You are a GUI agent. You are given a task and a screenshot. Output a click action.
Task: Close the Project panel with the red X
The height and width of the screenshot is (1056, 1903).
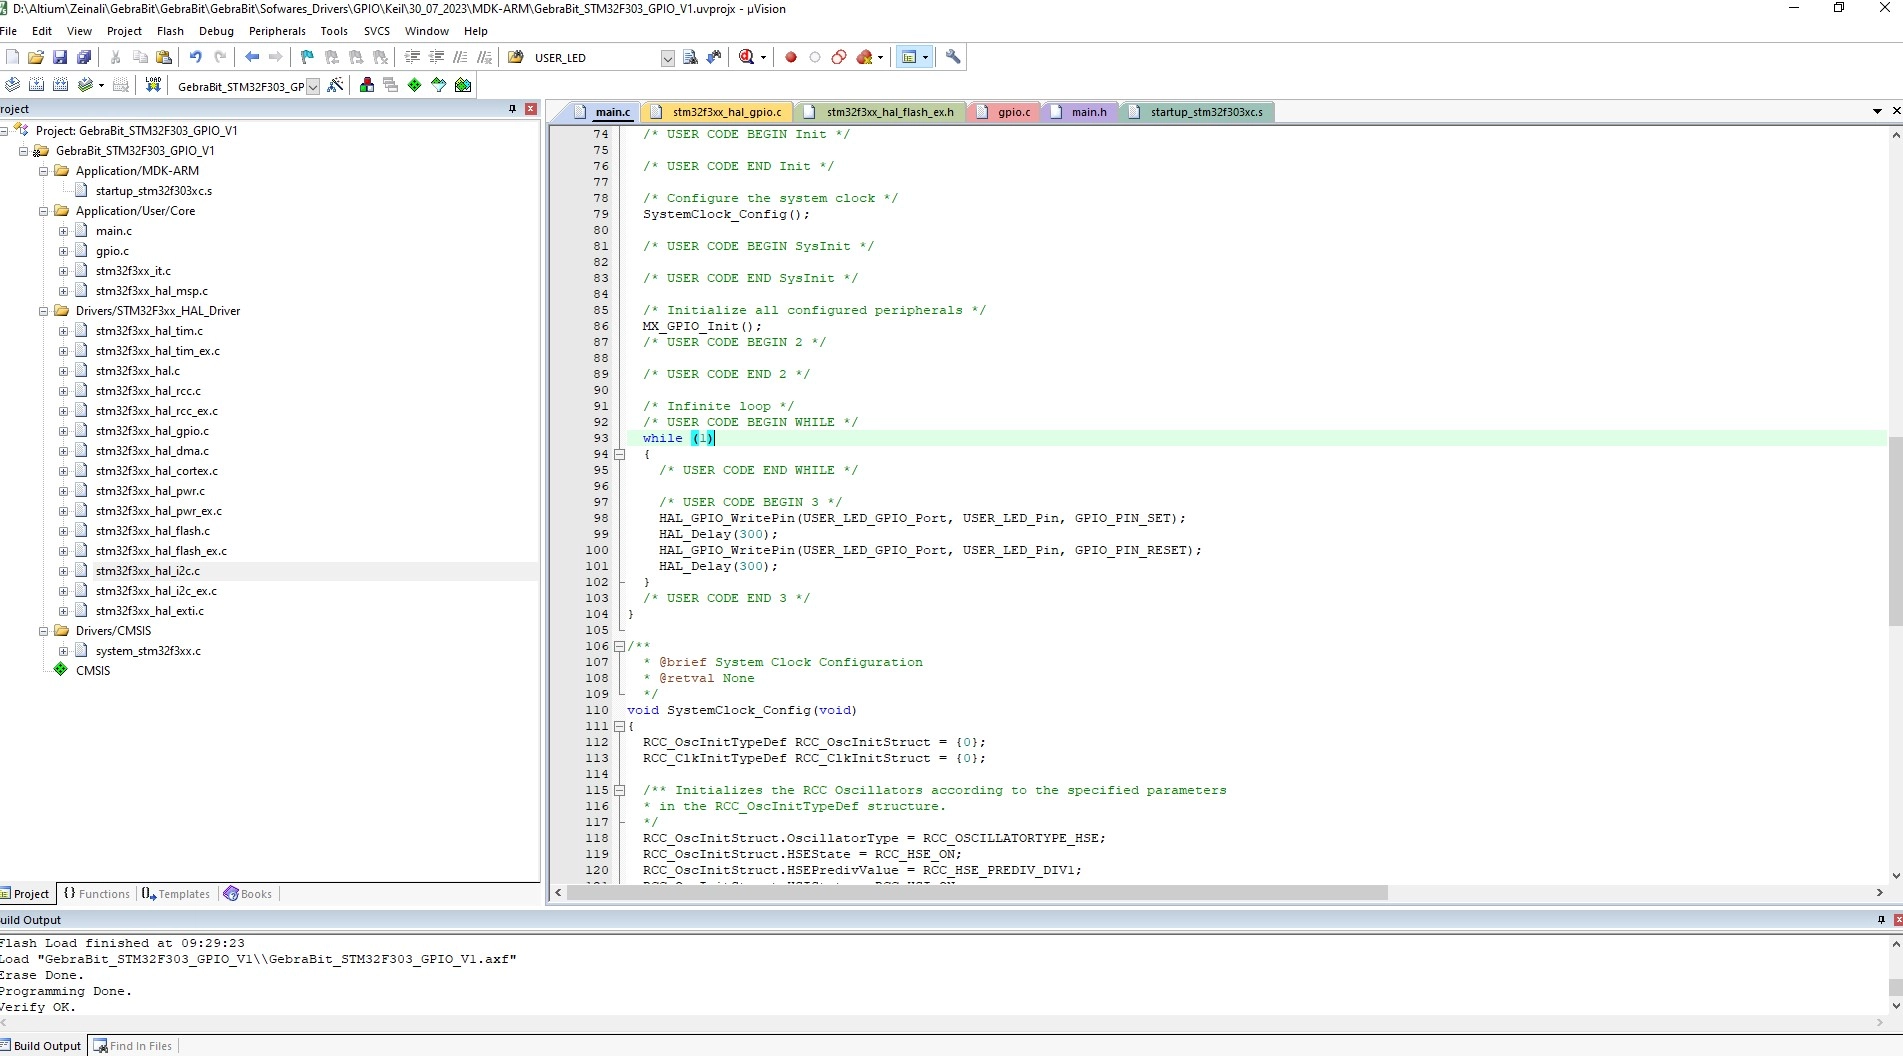pos(531,109)
